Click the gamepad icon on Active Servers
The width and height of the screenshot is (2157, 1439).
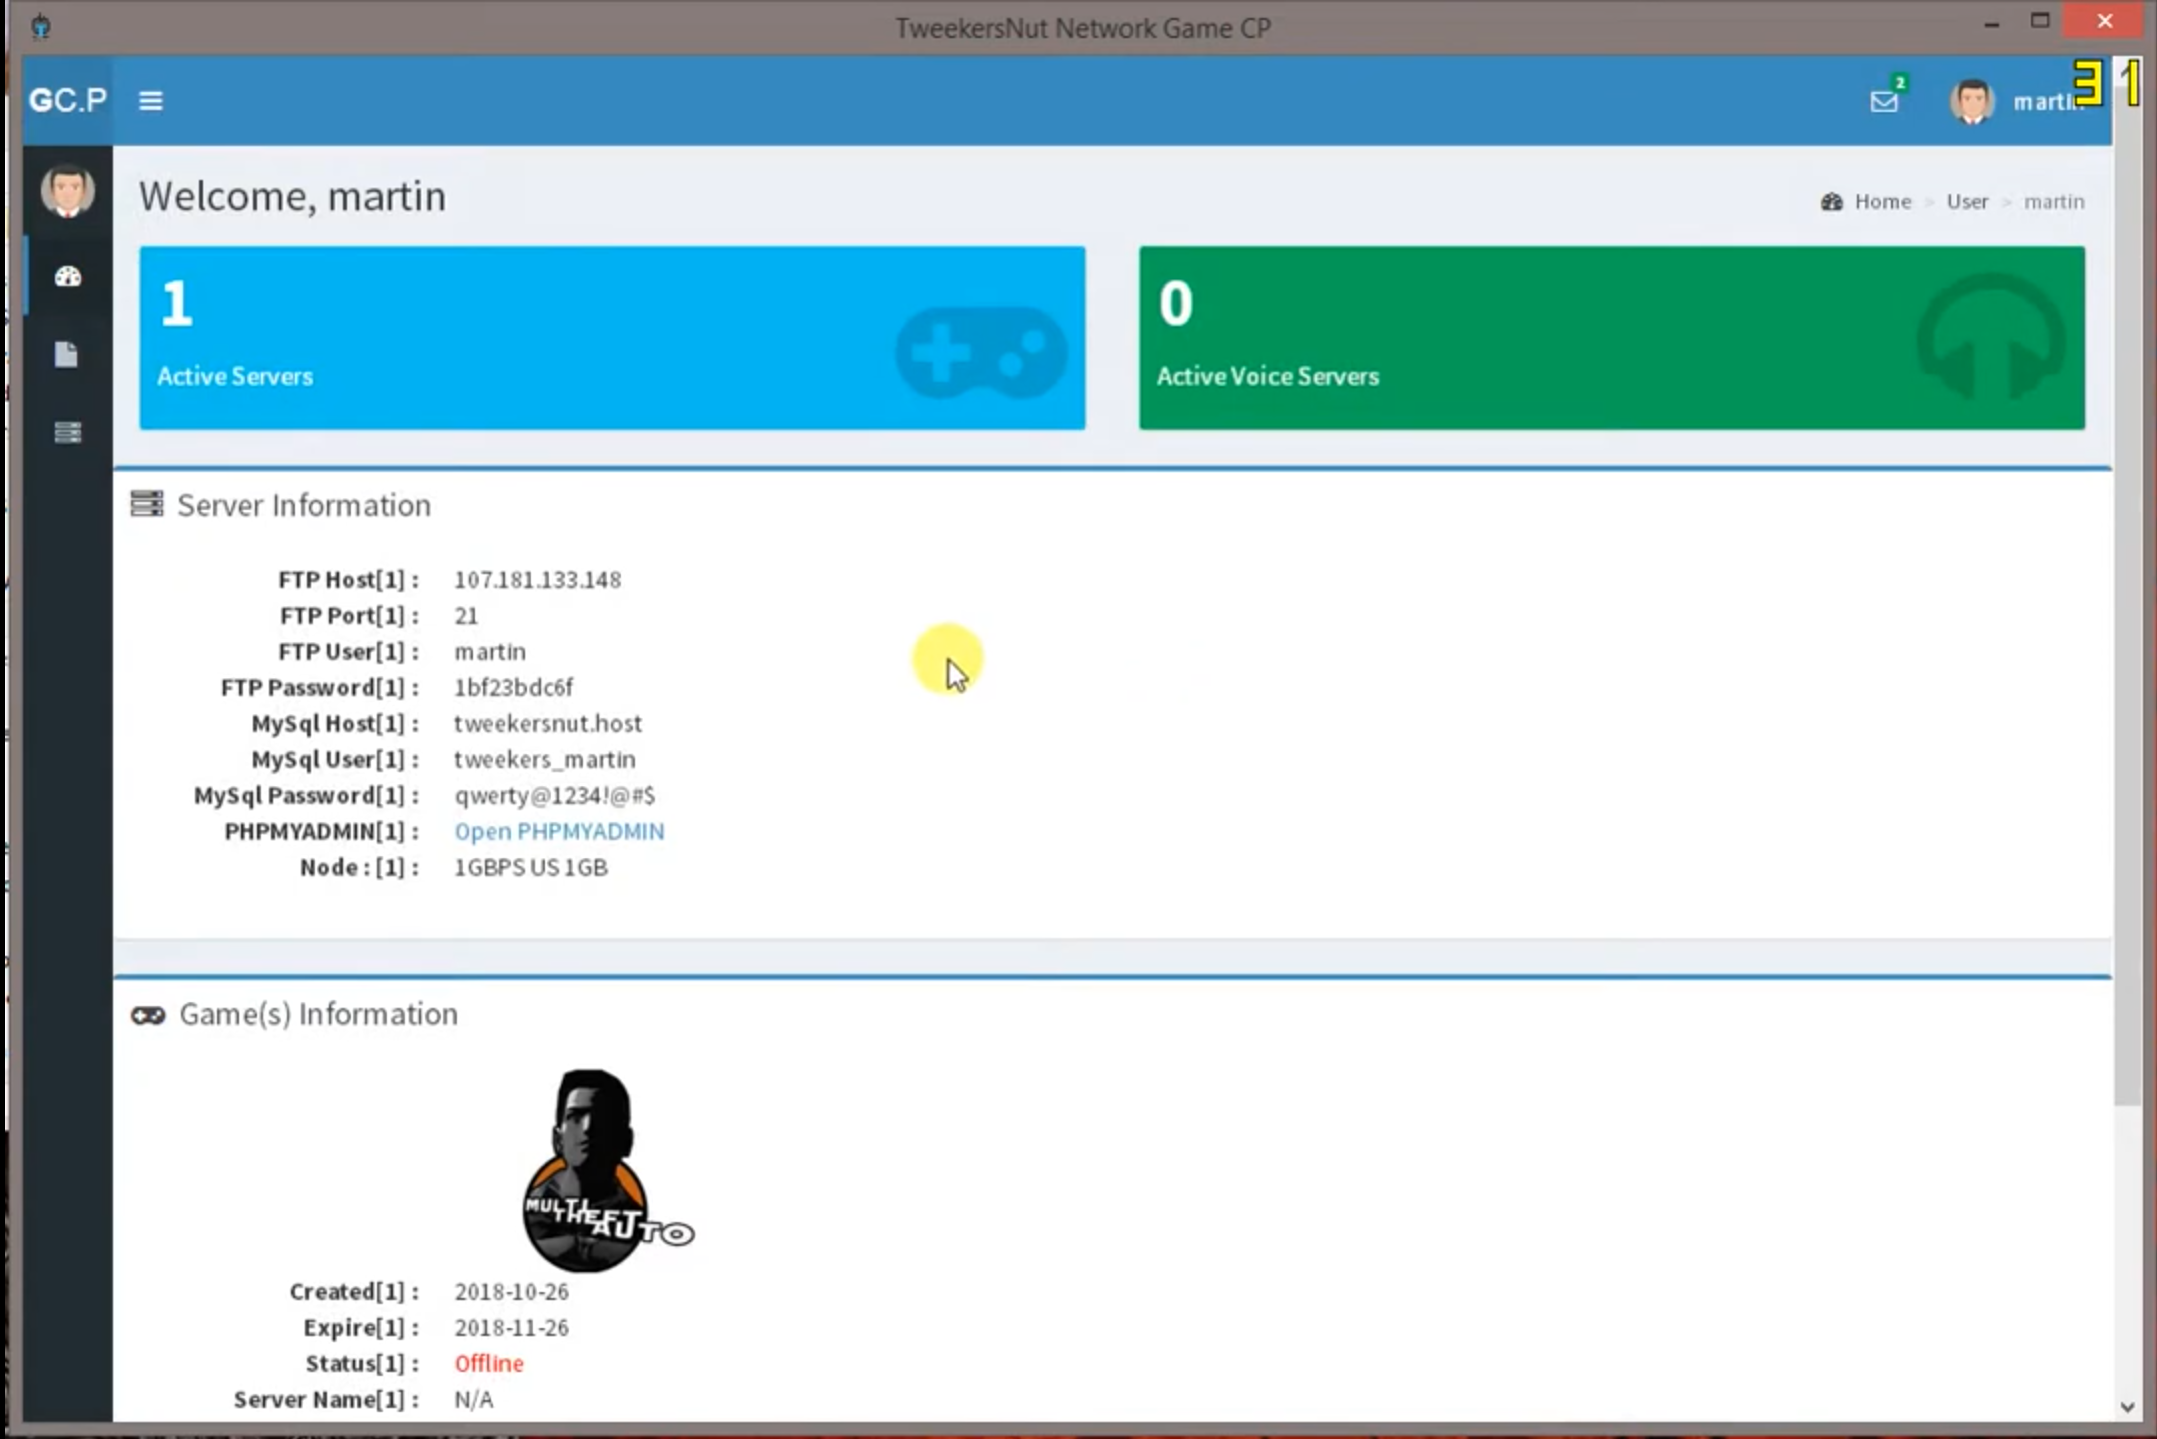[x=980, y=352]
